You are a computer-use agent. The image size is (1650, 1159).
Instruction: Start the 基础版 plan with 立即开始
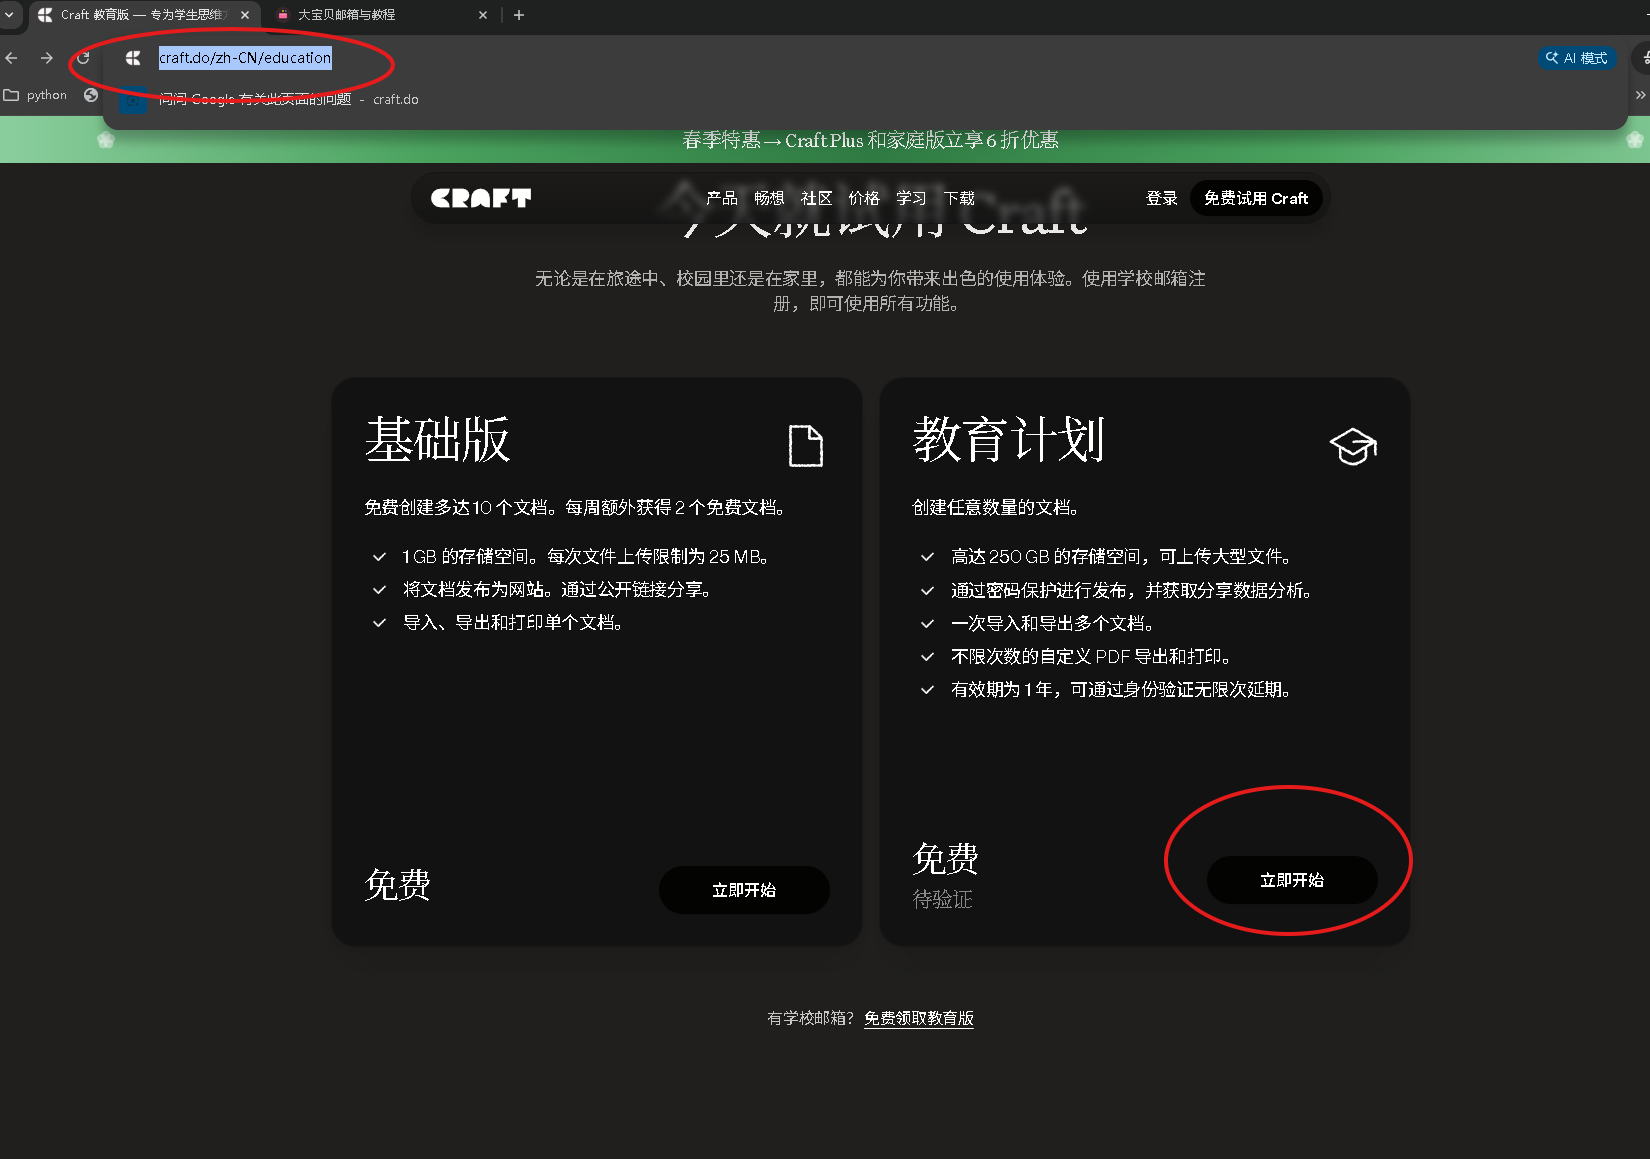click(x=744, y=890)
